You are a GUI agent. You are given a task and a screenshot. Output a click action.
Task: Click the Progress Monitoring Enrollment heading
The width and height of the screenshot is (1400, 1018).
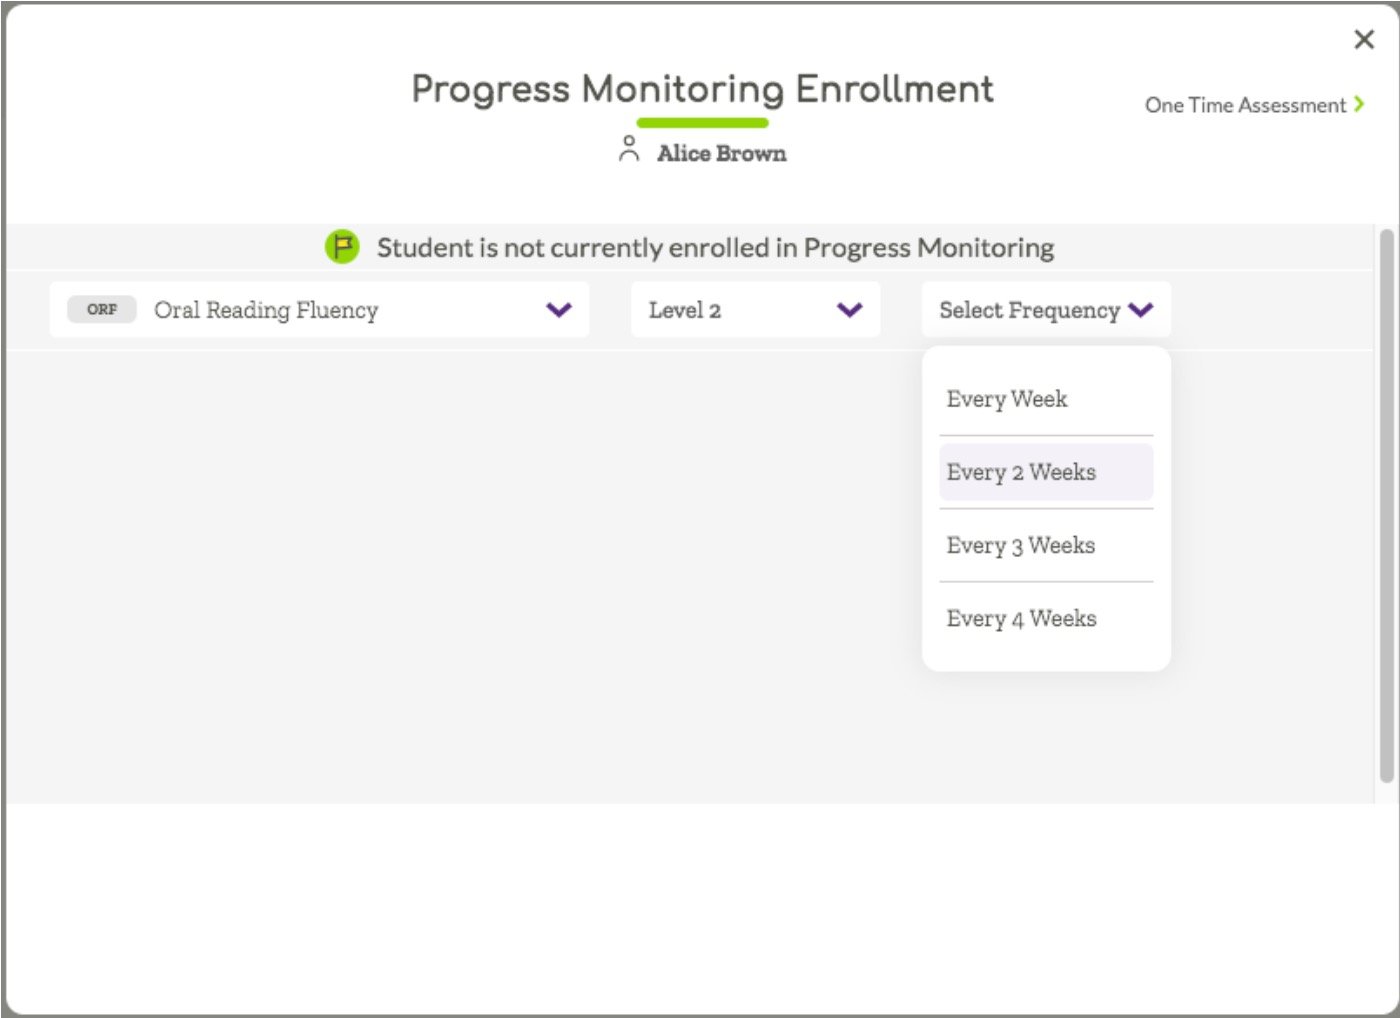click(701, 88)
